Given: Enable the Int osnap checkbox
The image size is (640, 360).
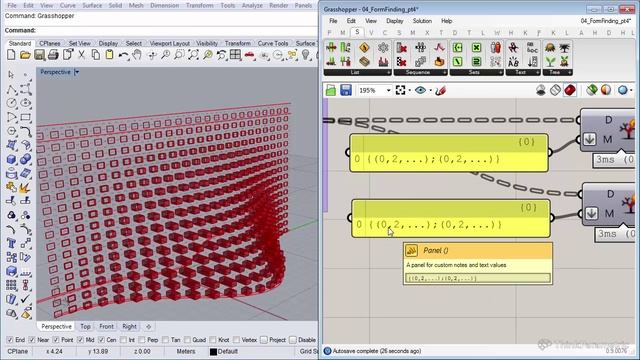Looking at the screenshot, I should pyautogui.click(x=123, y=340).
